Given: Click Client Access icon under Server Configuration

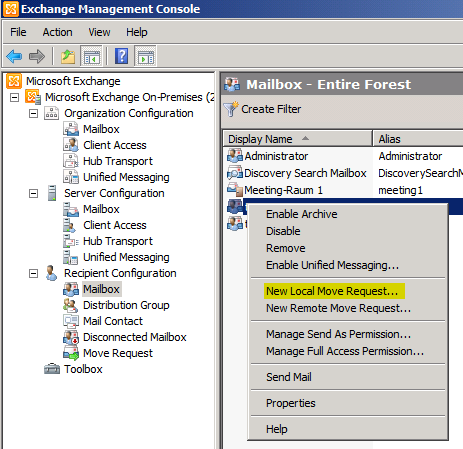Looking at the screenshot, I should coord(70,225).
